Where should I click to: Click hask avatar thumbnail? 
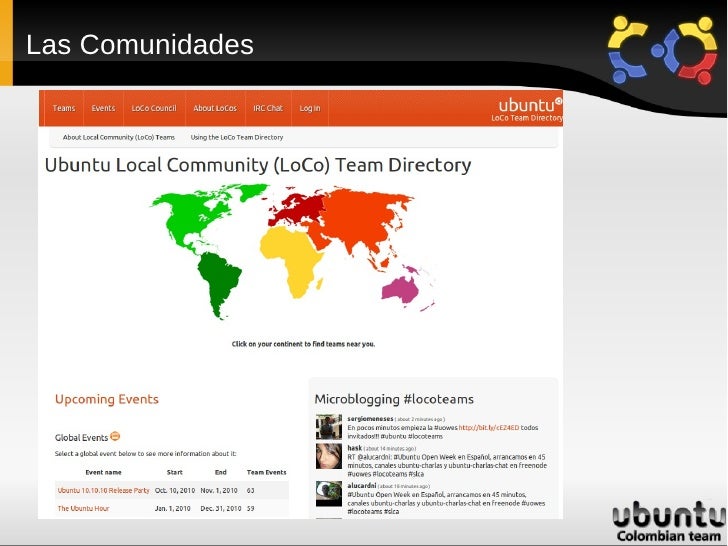(x=329, y=456)
